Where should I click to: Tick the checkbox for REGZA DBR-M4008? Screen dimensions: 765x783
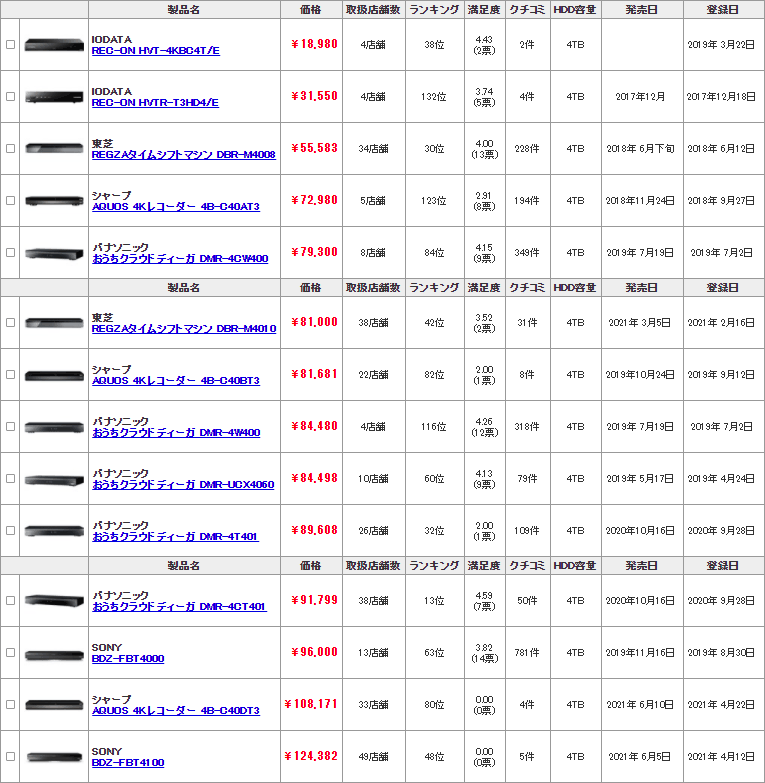[10, 148]
